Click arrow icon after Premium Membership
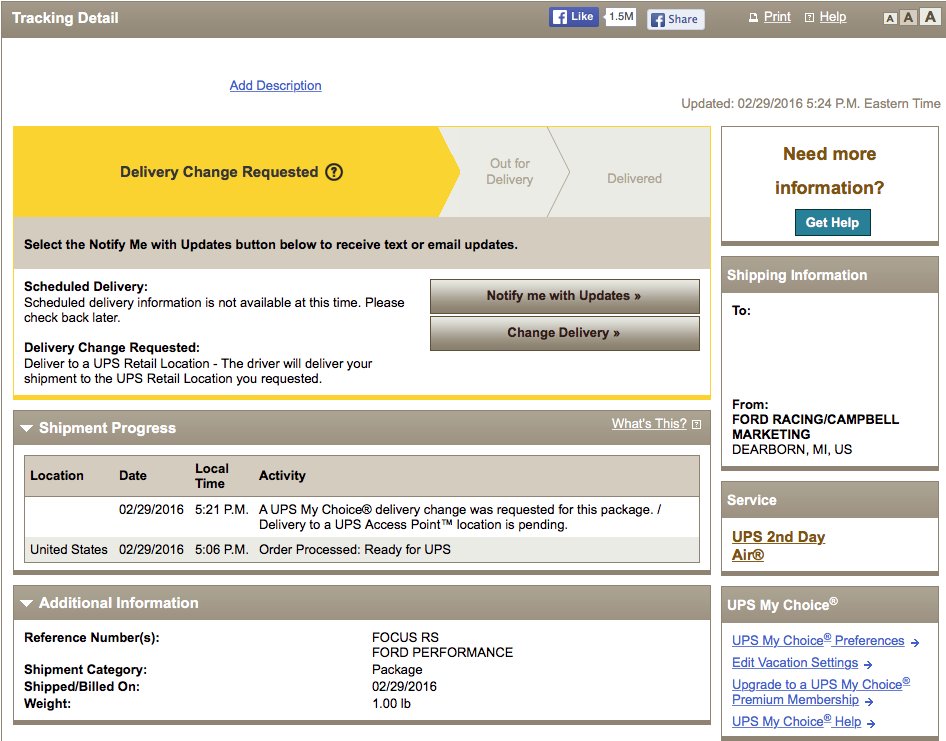 pyautogui.click(x=869, y=702)
